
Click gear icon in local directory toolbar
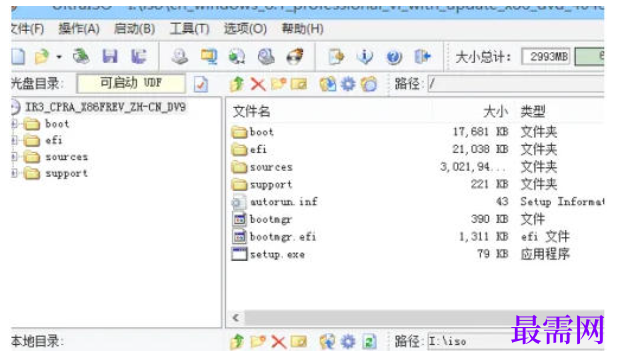[x=348, y=341]
